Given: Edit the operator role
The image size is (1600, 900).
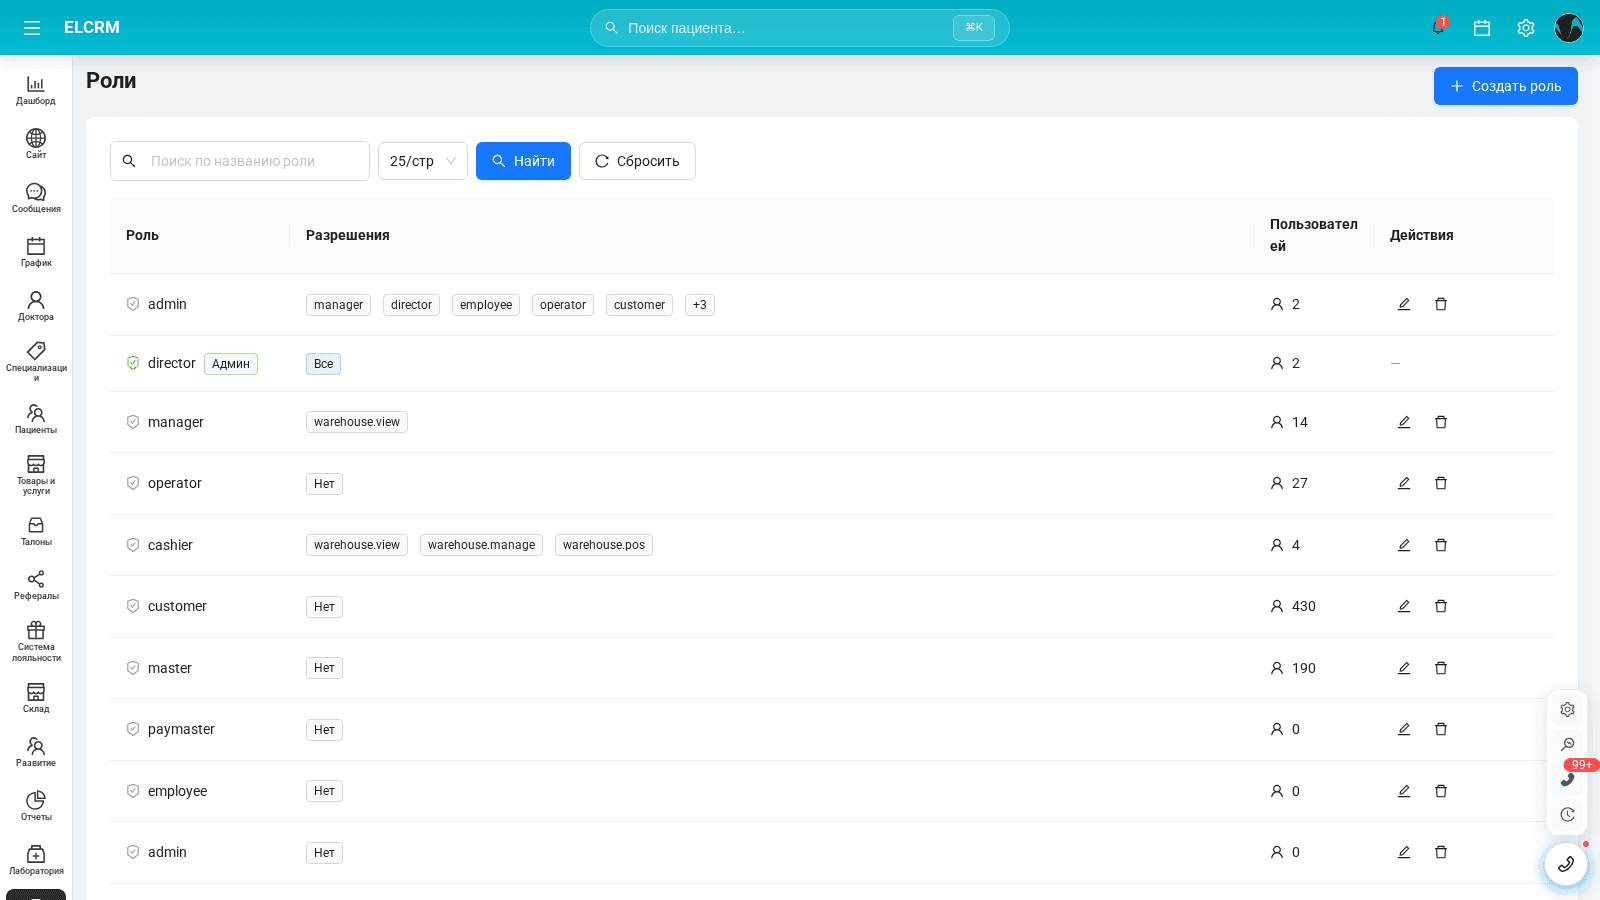Looking at the screenshot, I should pyautogui.click(x=1404, y=483).
